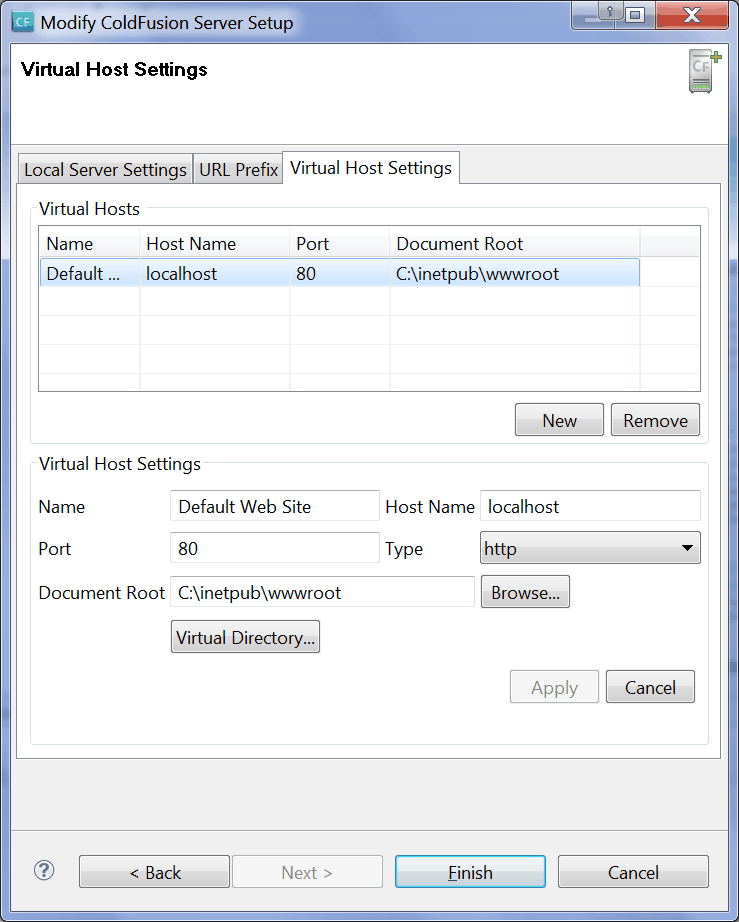
Task: Click 'C:\inetpub\wwwroot' cell in table
Action: tap(515, 273)
